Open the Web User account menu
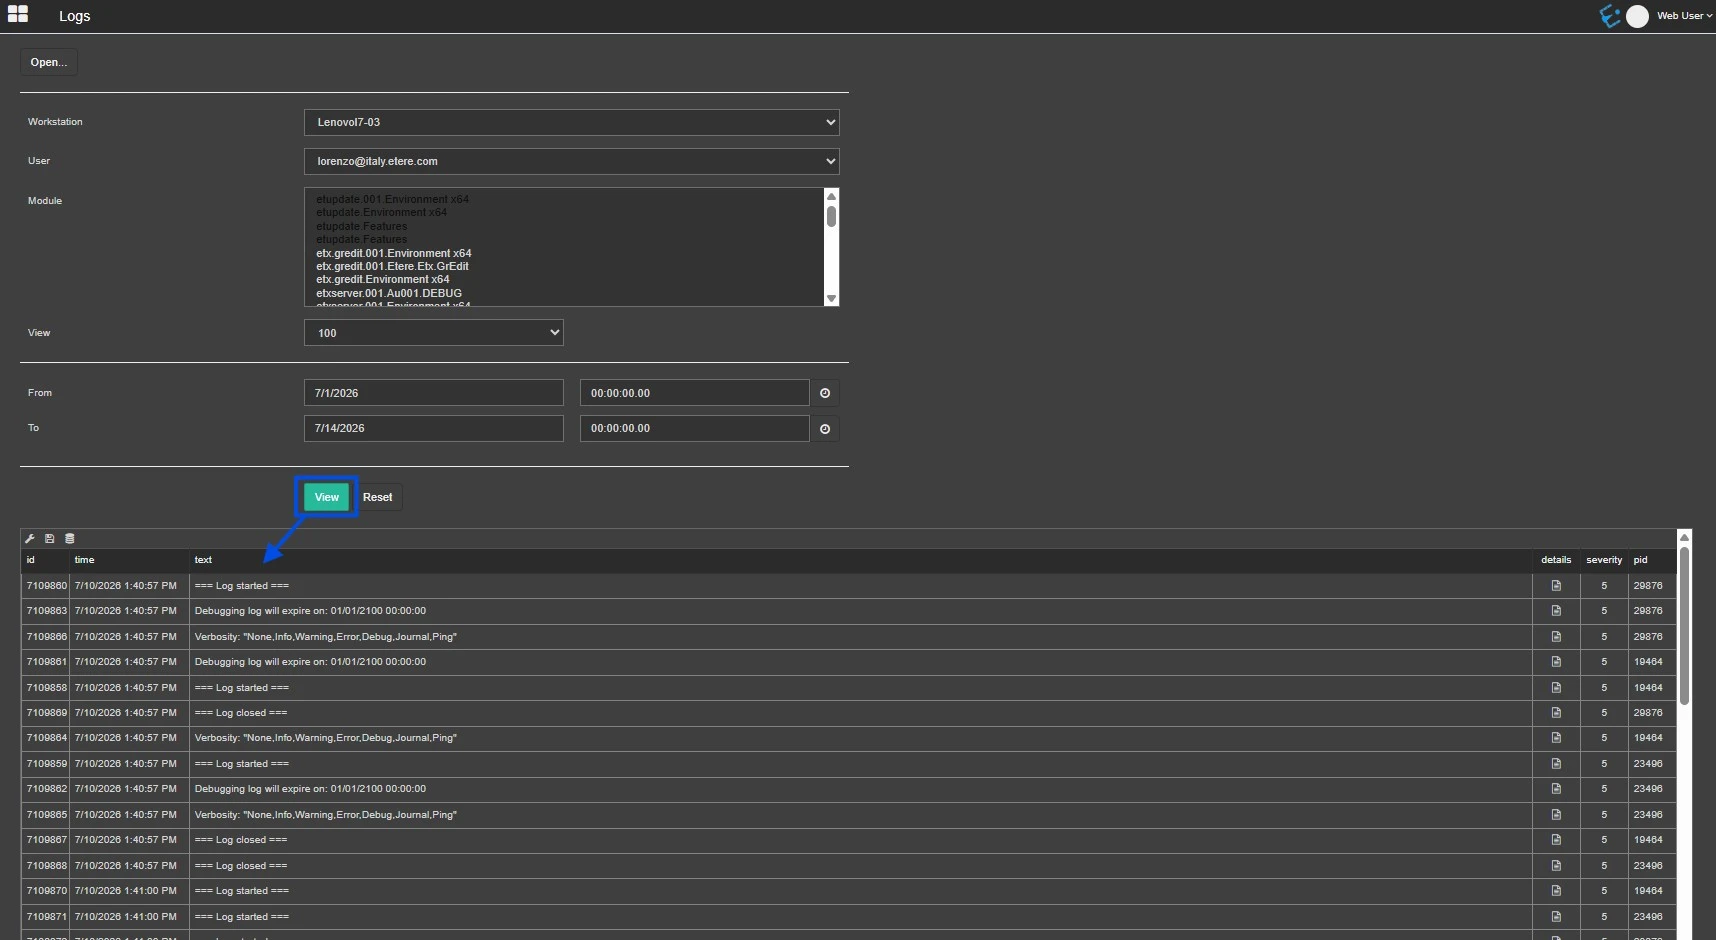The width and height of the screenshot is (1716, 940). (1684, 16)
